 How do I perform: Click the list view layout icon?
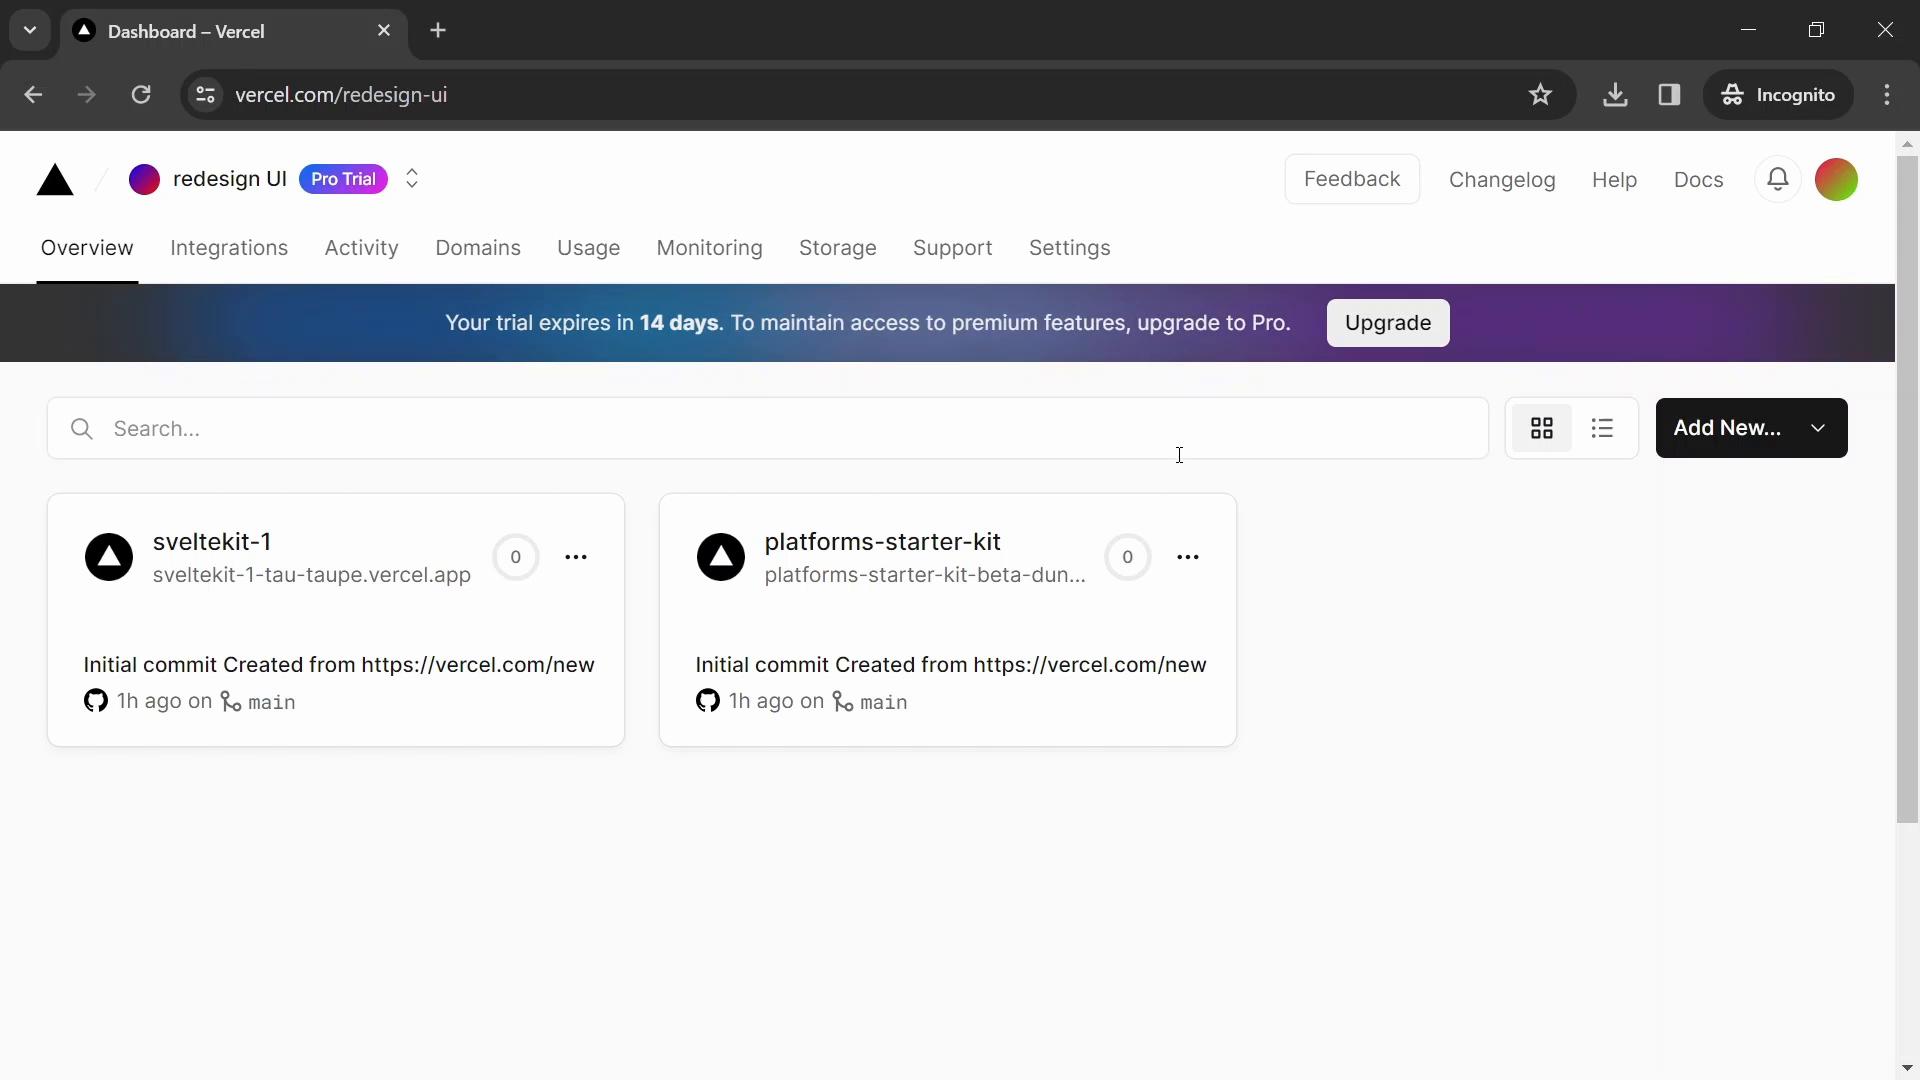click(1601, 427)
